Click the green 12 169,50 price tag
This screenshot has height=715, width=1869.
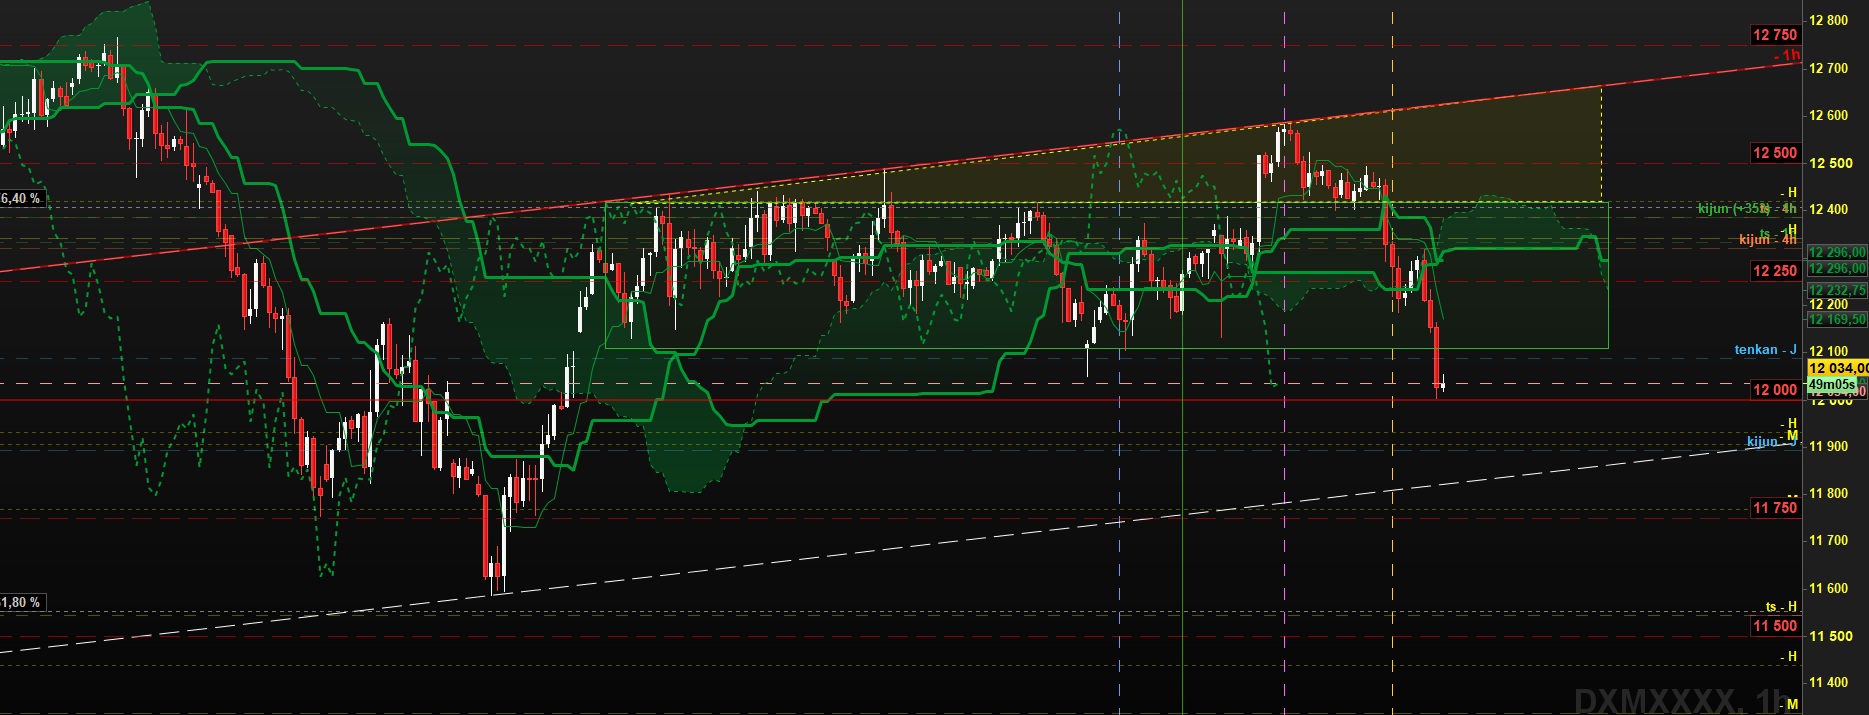pyautogui.click(x=1837, y=320)
